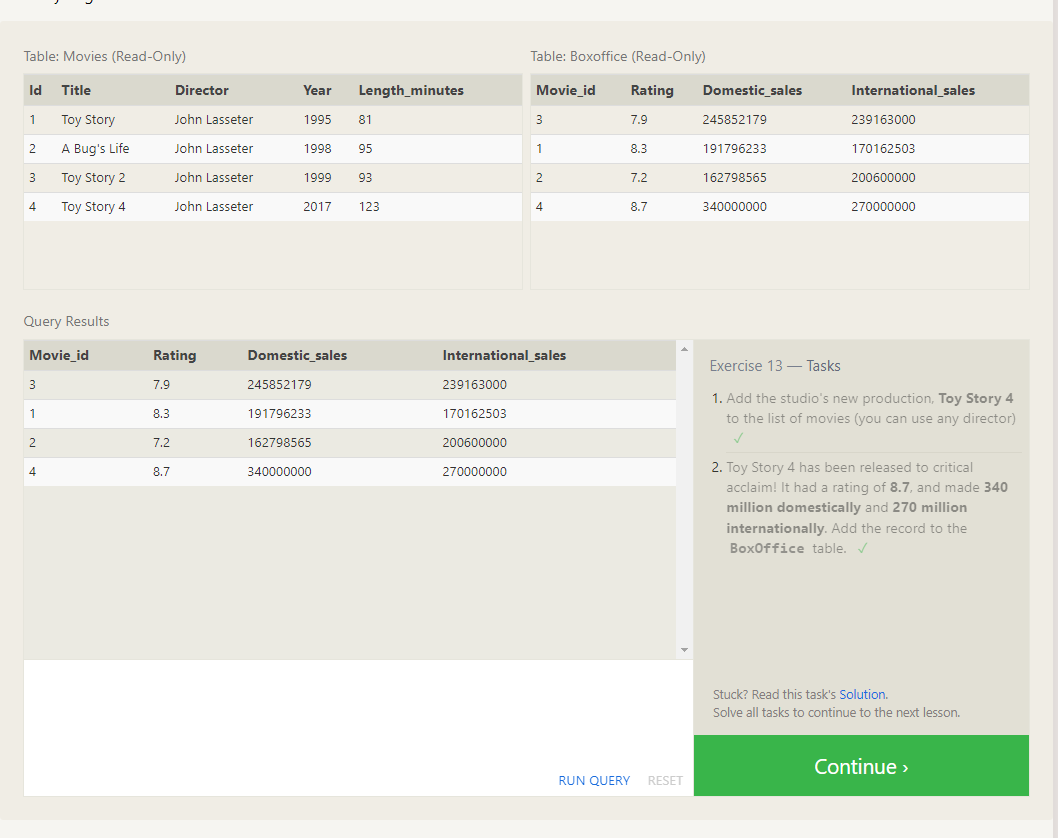
Task: Select 200600000 in Query Results
Action: point(474,443)
